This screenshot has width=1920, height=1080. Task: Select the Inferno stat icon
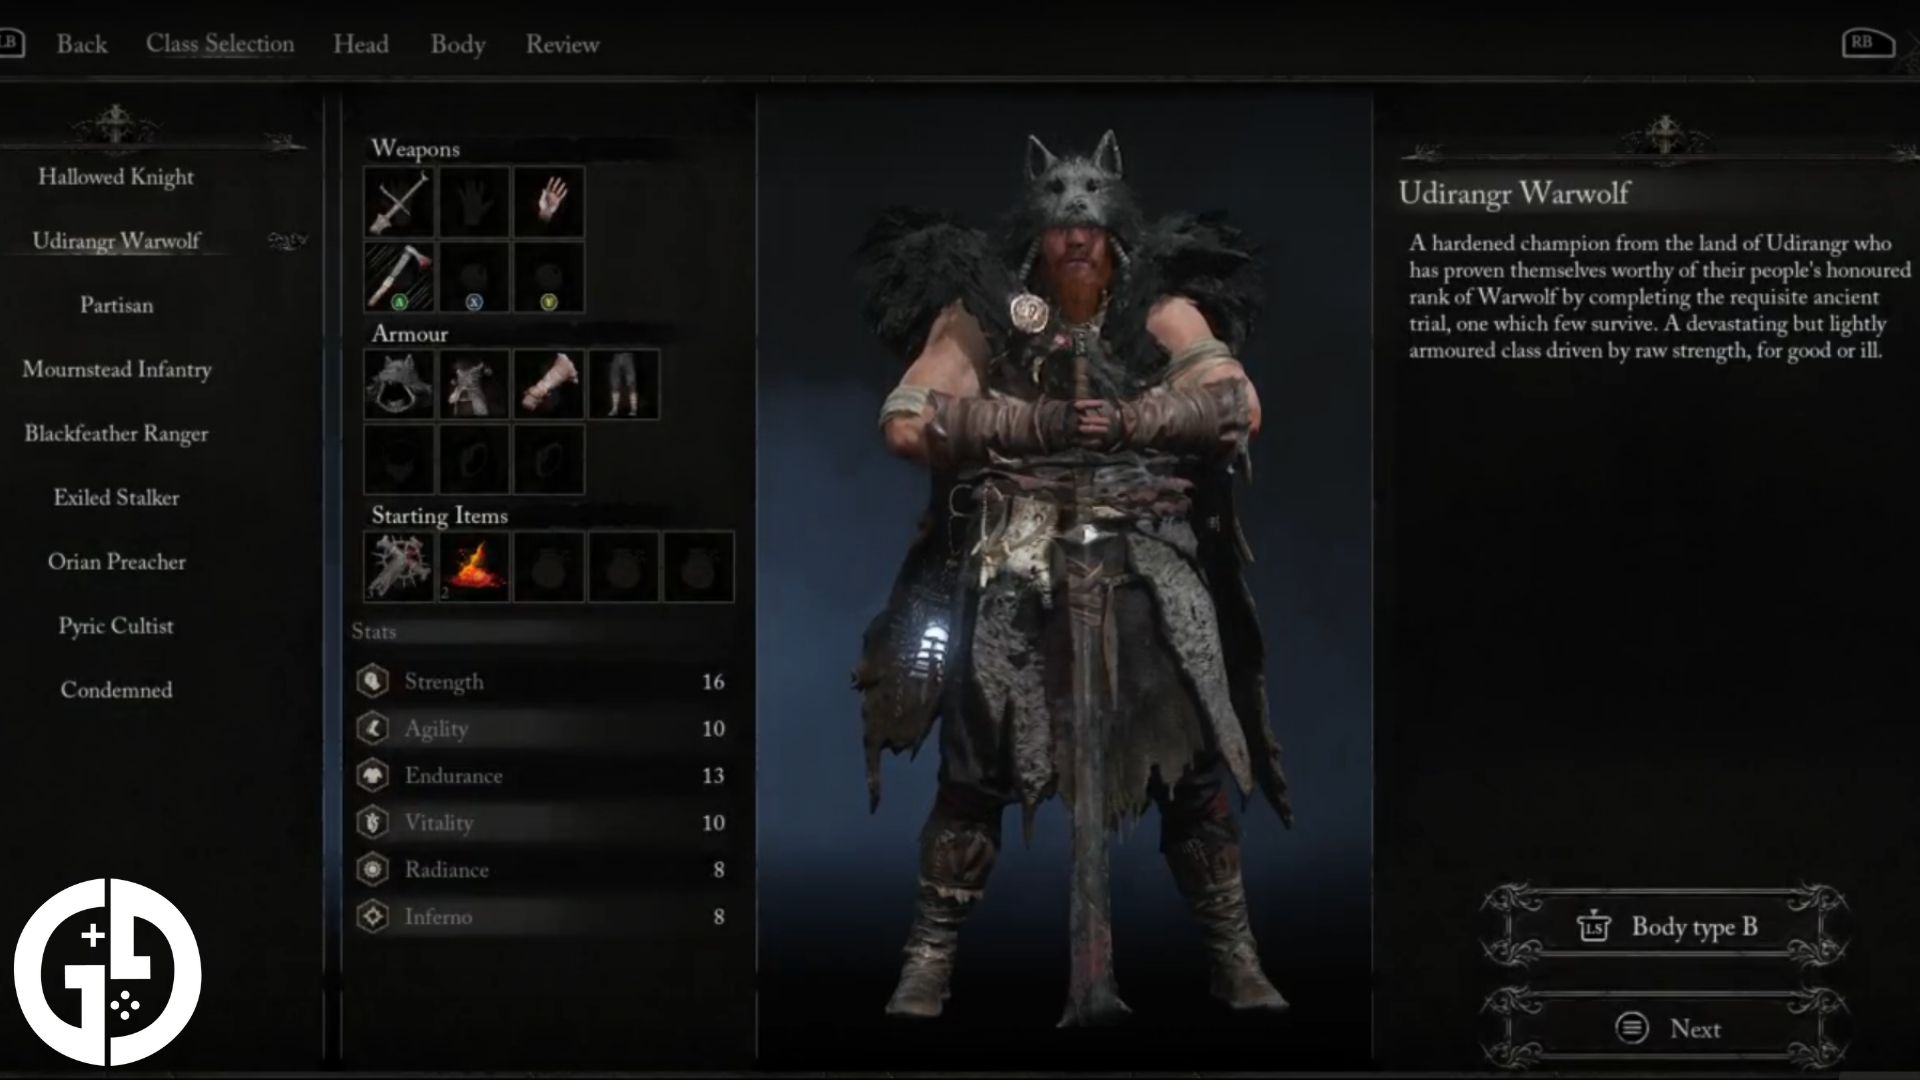[x=372, y=916]
